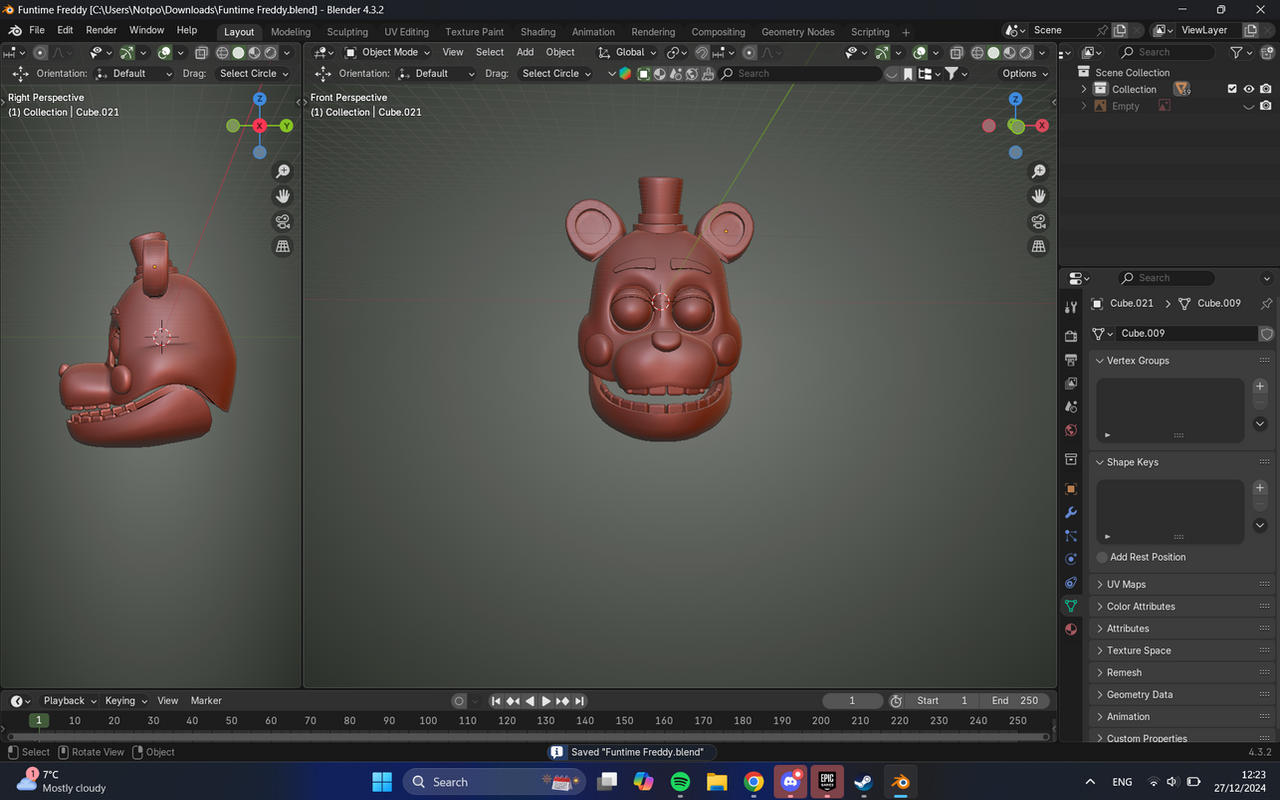Open the timeline Marker menu

point(206,701)
